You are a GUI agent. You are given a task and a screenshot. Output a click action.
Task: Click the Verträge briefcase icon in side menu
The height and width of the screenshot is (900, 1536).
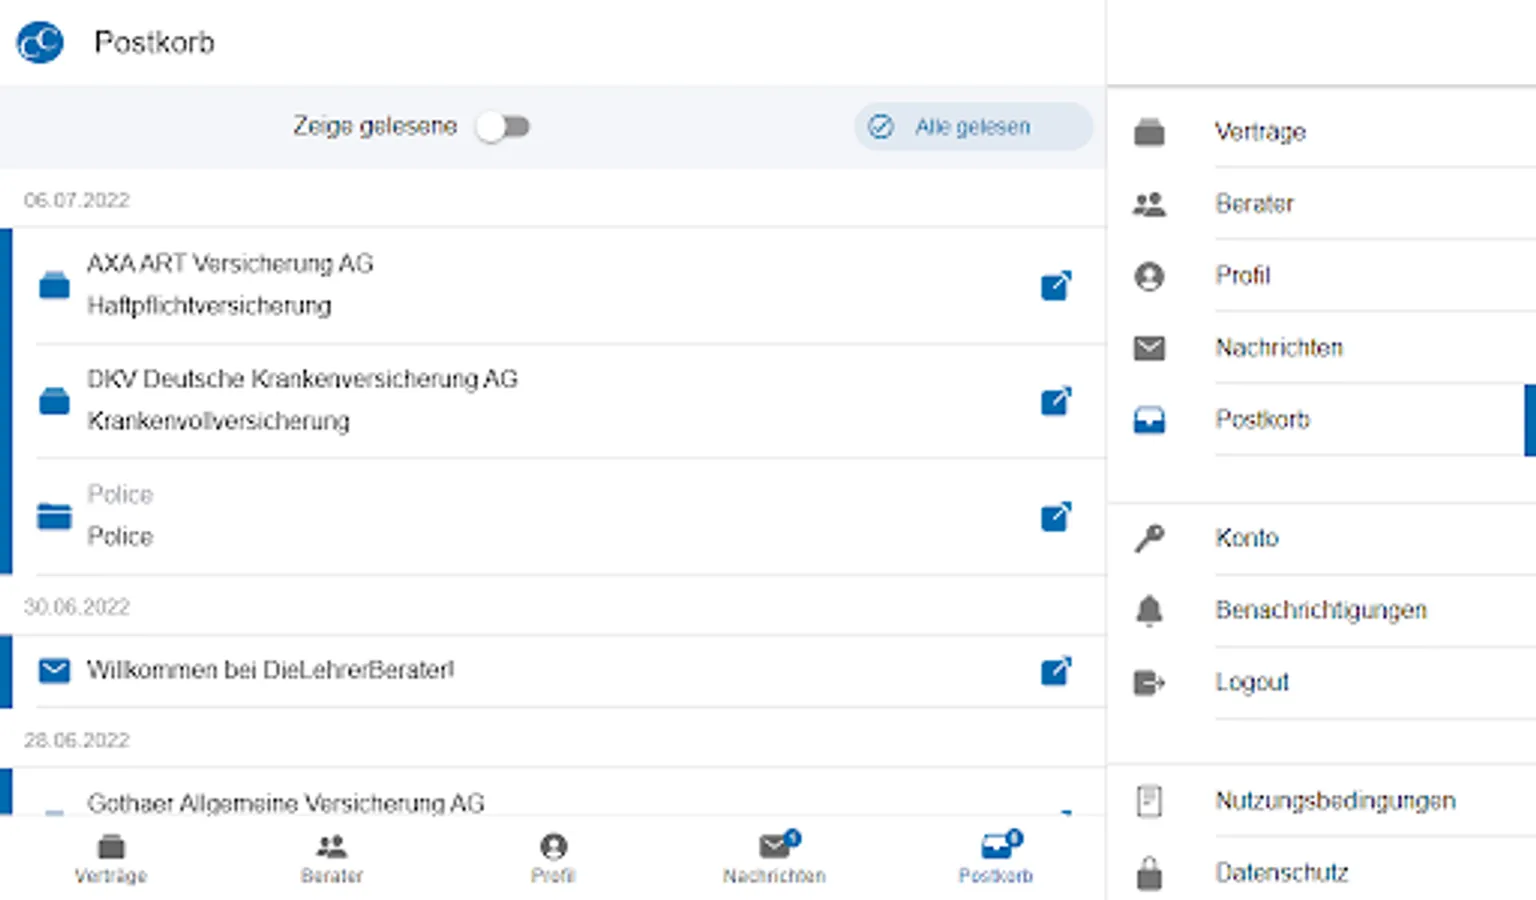tap(1149, 132)
